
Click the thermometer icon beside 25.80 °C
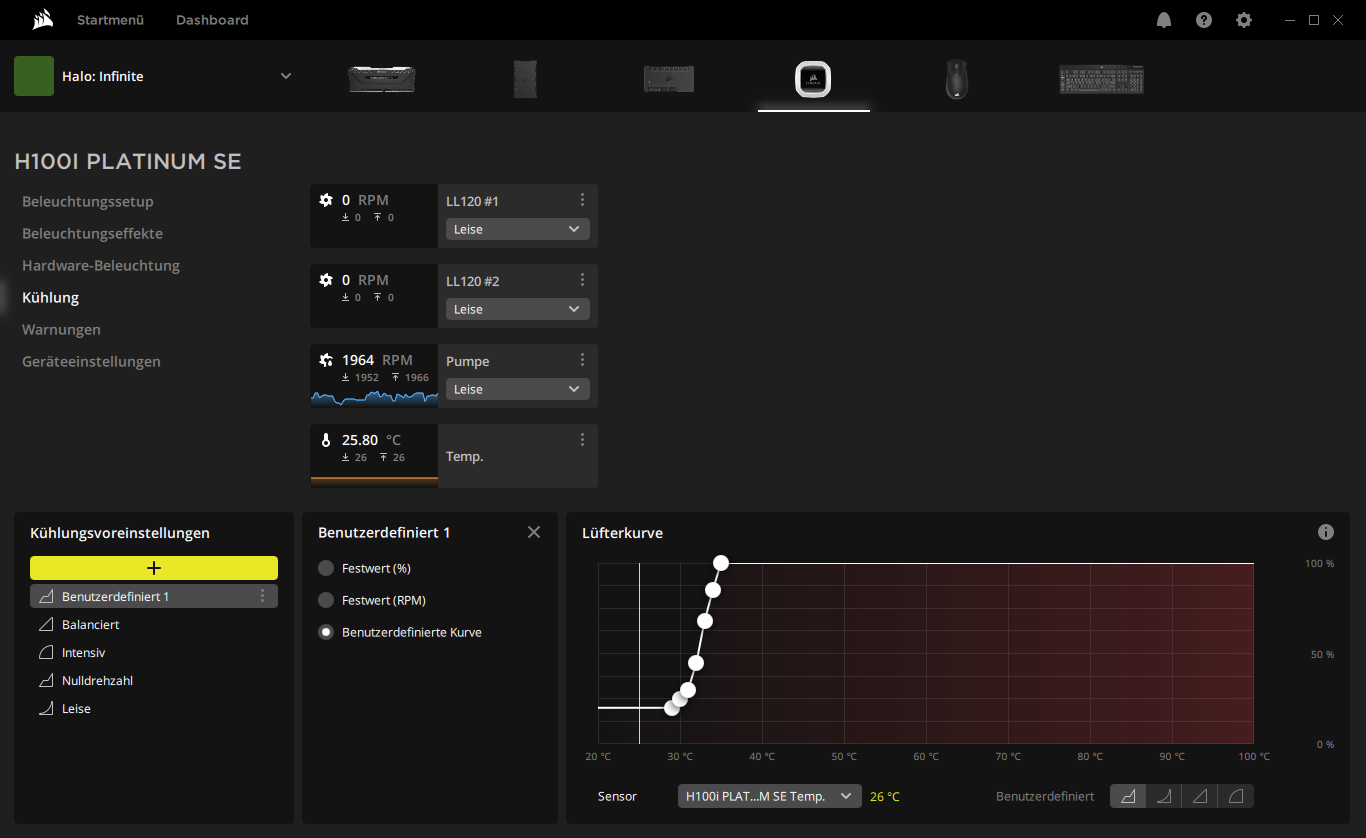pos(326,440)
